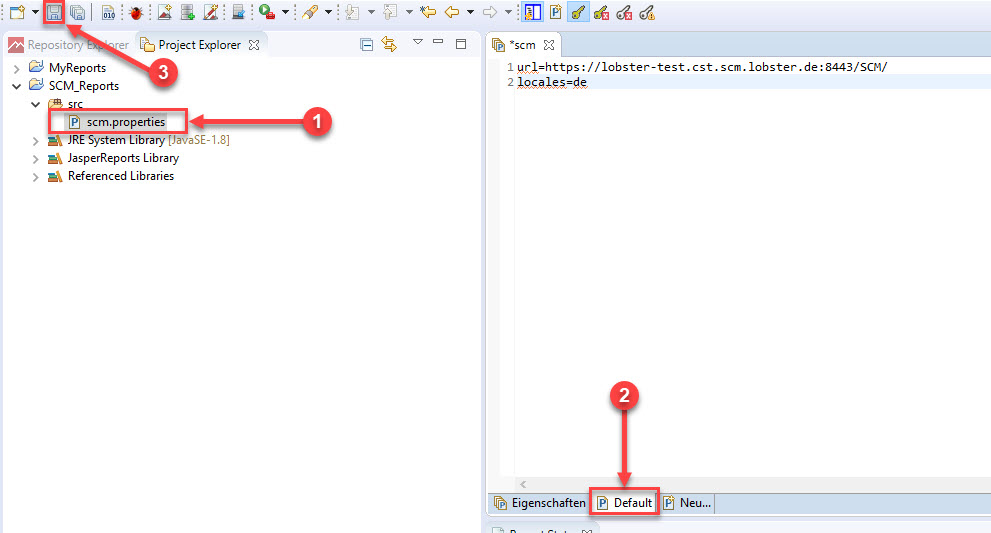Switch to the Repository Explorer tab
This screenshot has width=991, height=533.
point(68,45)
